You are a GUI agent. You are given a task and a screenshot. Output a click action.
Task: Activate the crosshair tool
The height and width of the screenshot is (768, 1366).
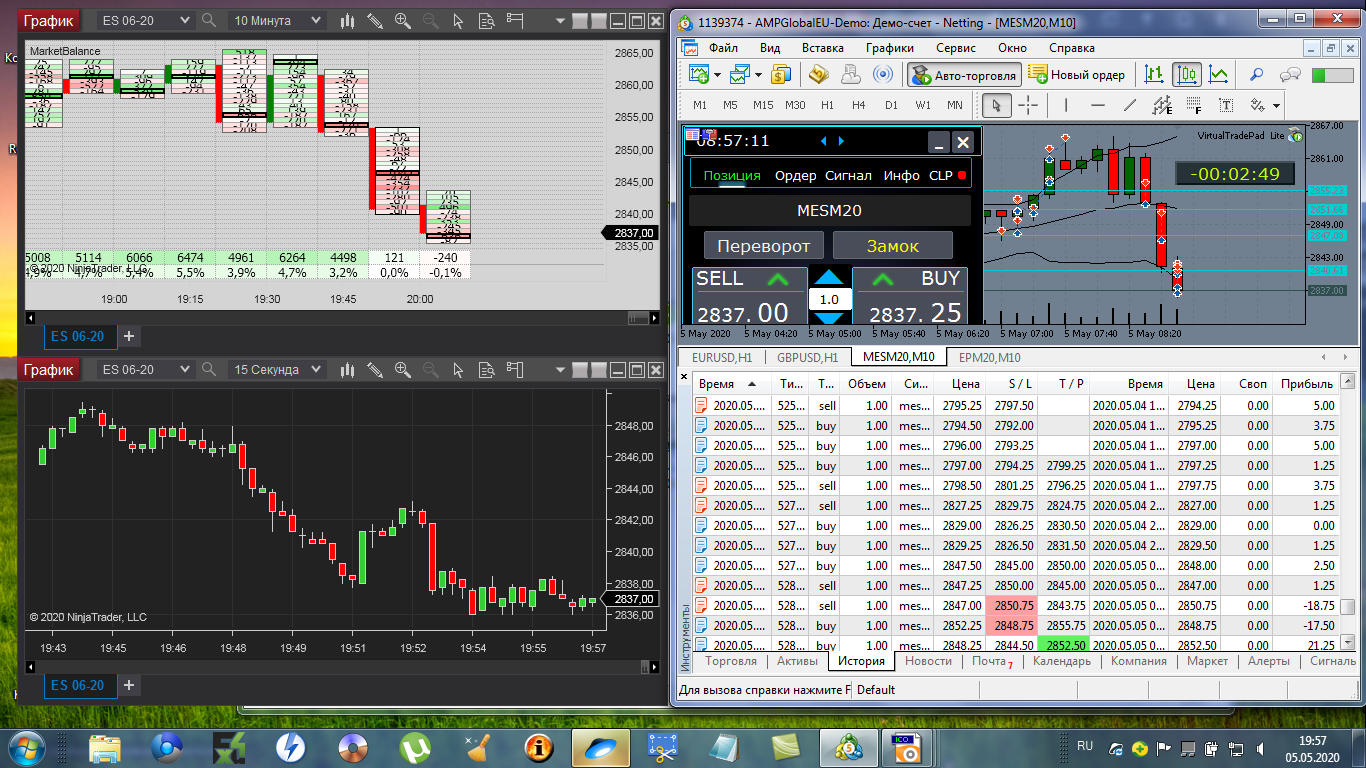[1028, 105]
